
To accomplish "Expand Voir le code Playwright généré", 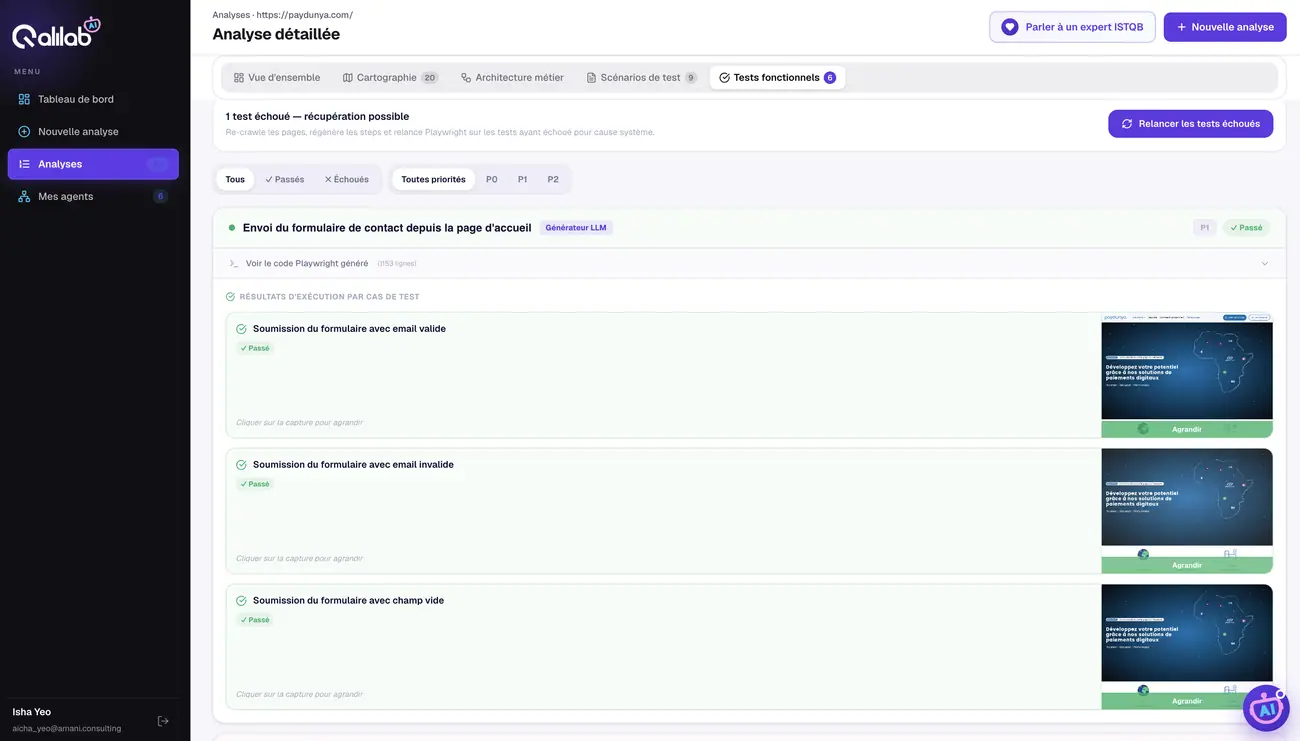I will coord(306,264).
